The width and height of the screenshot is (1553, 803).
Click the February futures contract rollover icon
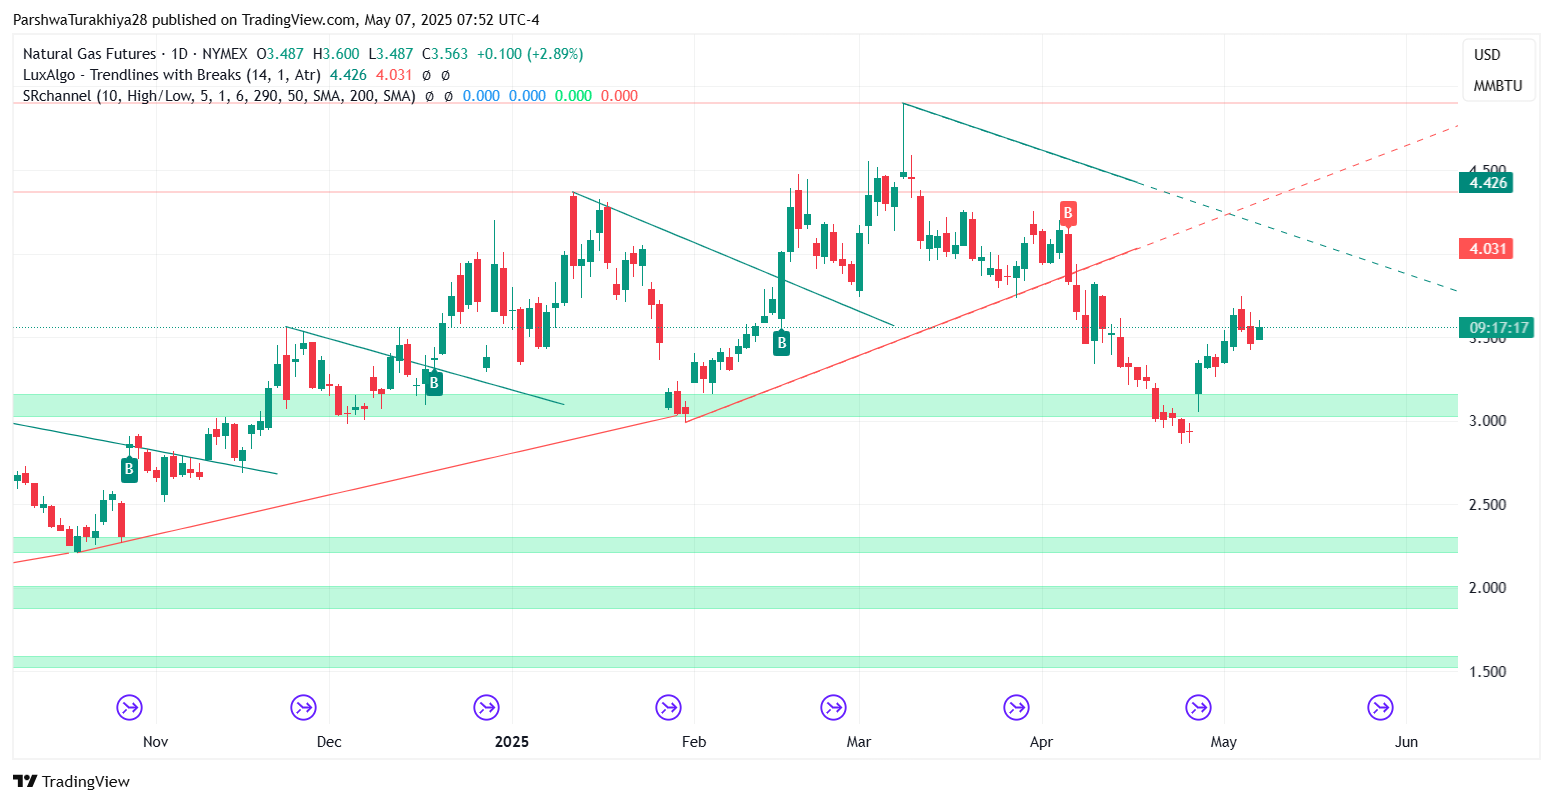coord(668,708)
